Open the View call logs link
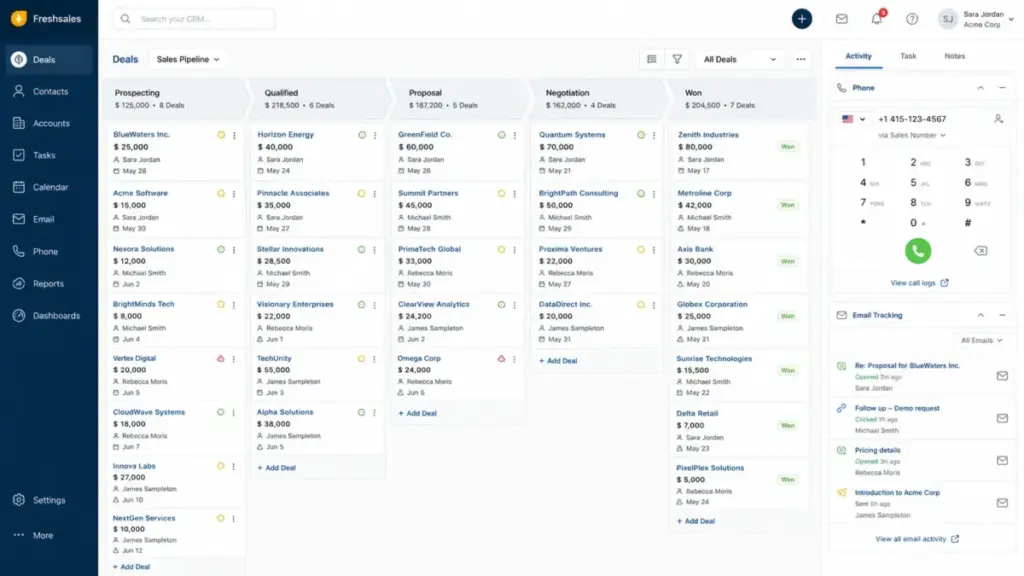Viewport: 1024px width, 576px height. point(919,283)
